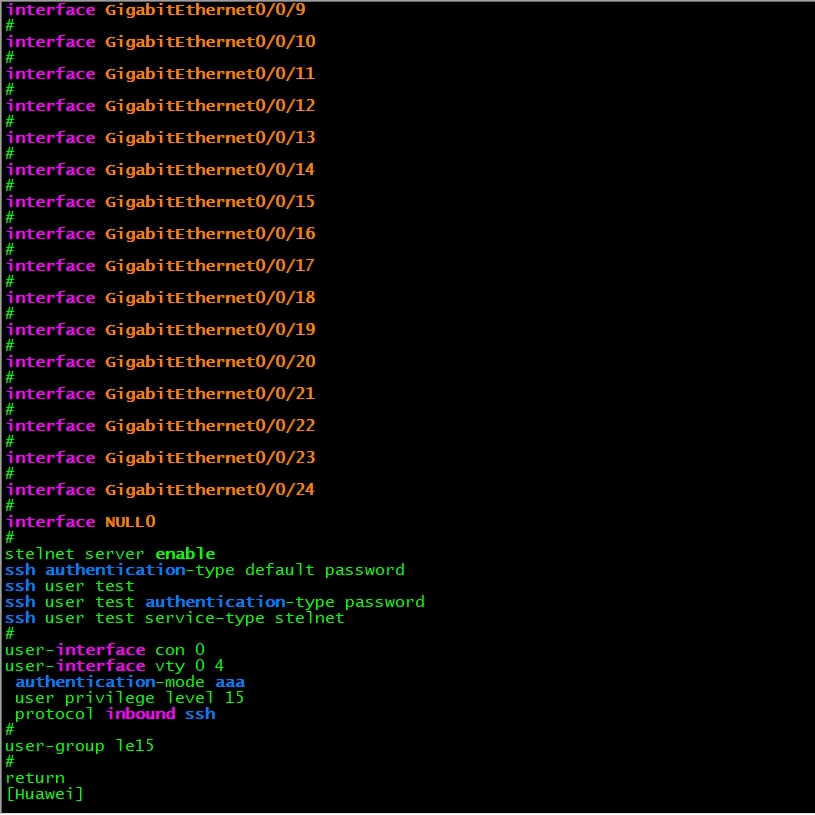Click the line 'user-interface con 0'
815x815 pixels.
click(105, 650)
